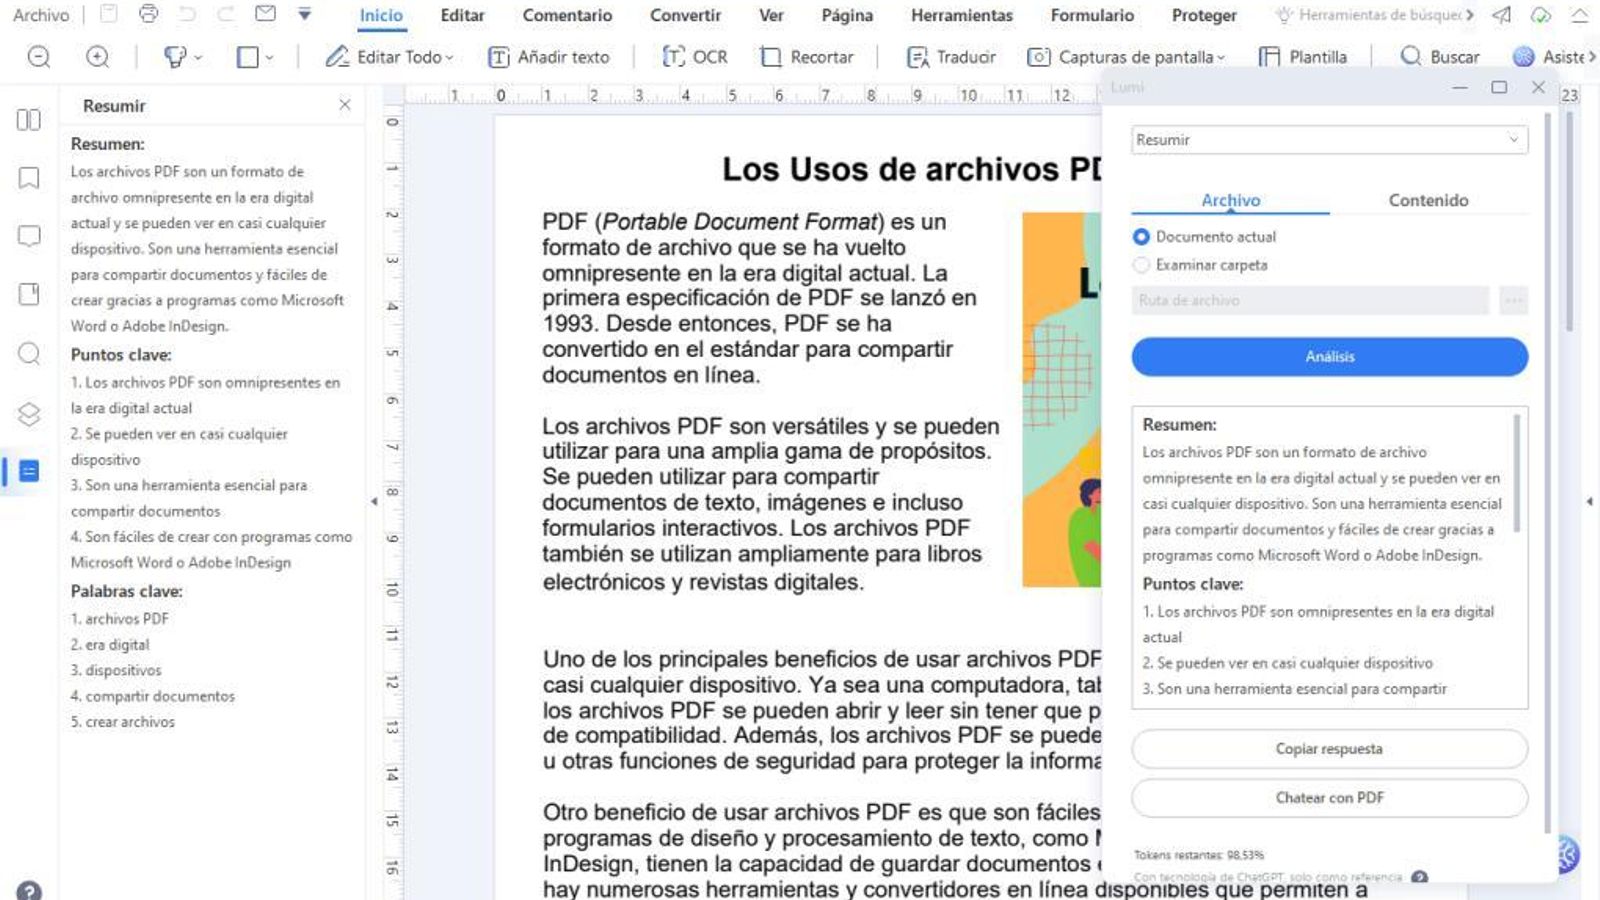Select the Documento actual radio button

(1141, 237)
